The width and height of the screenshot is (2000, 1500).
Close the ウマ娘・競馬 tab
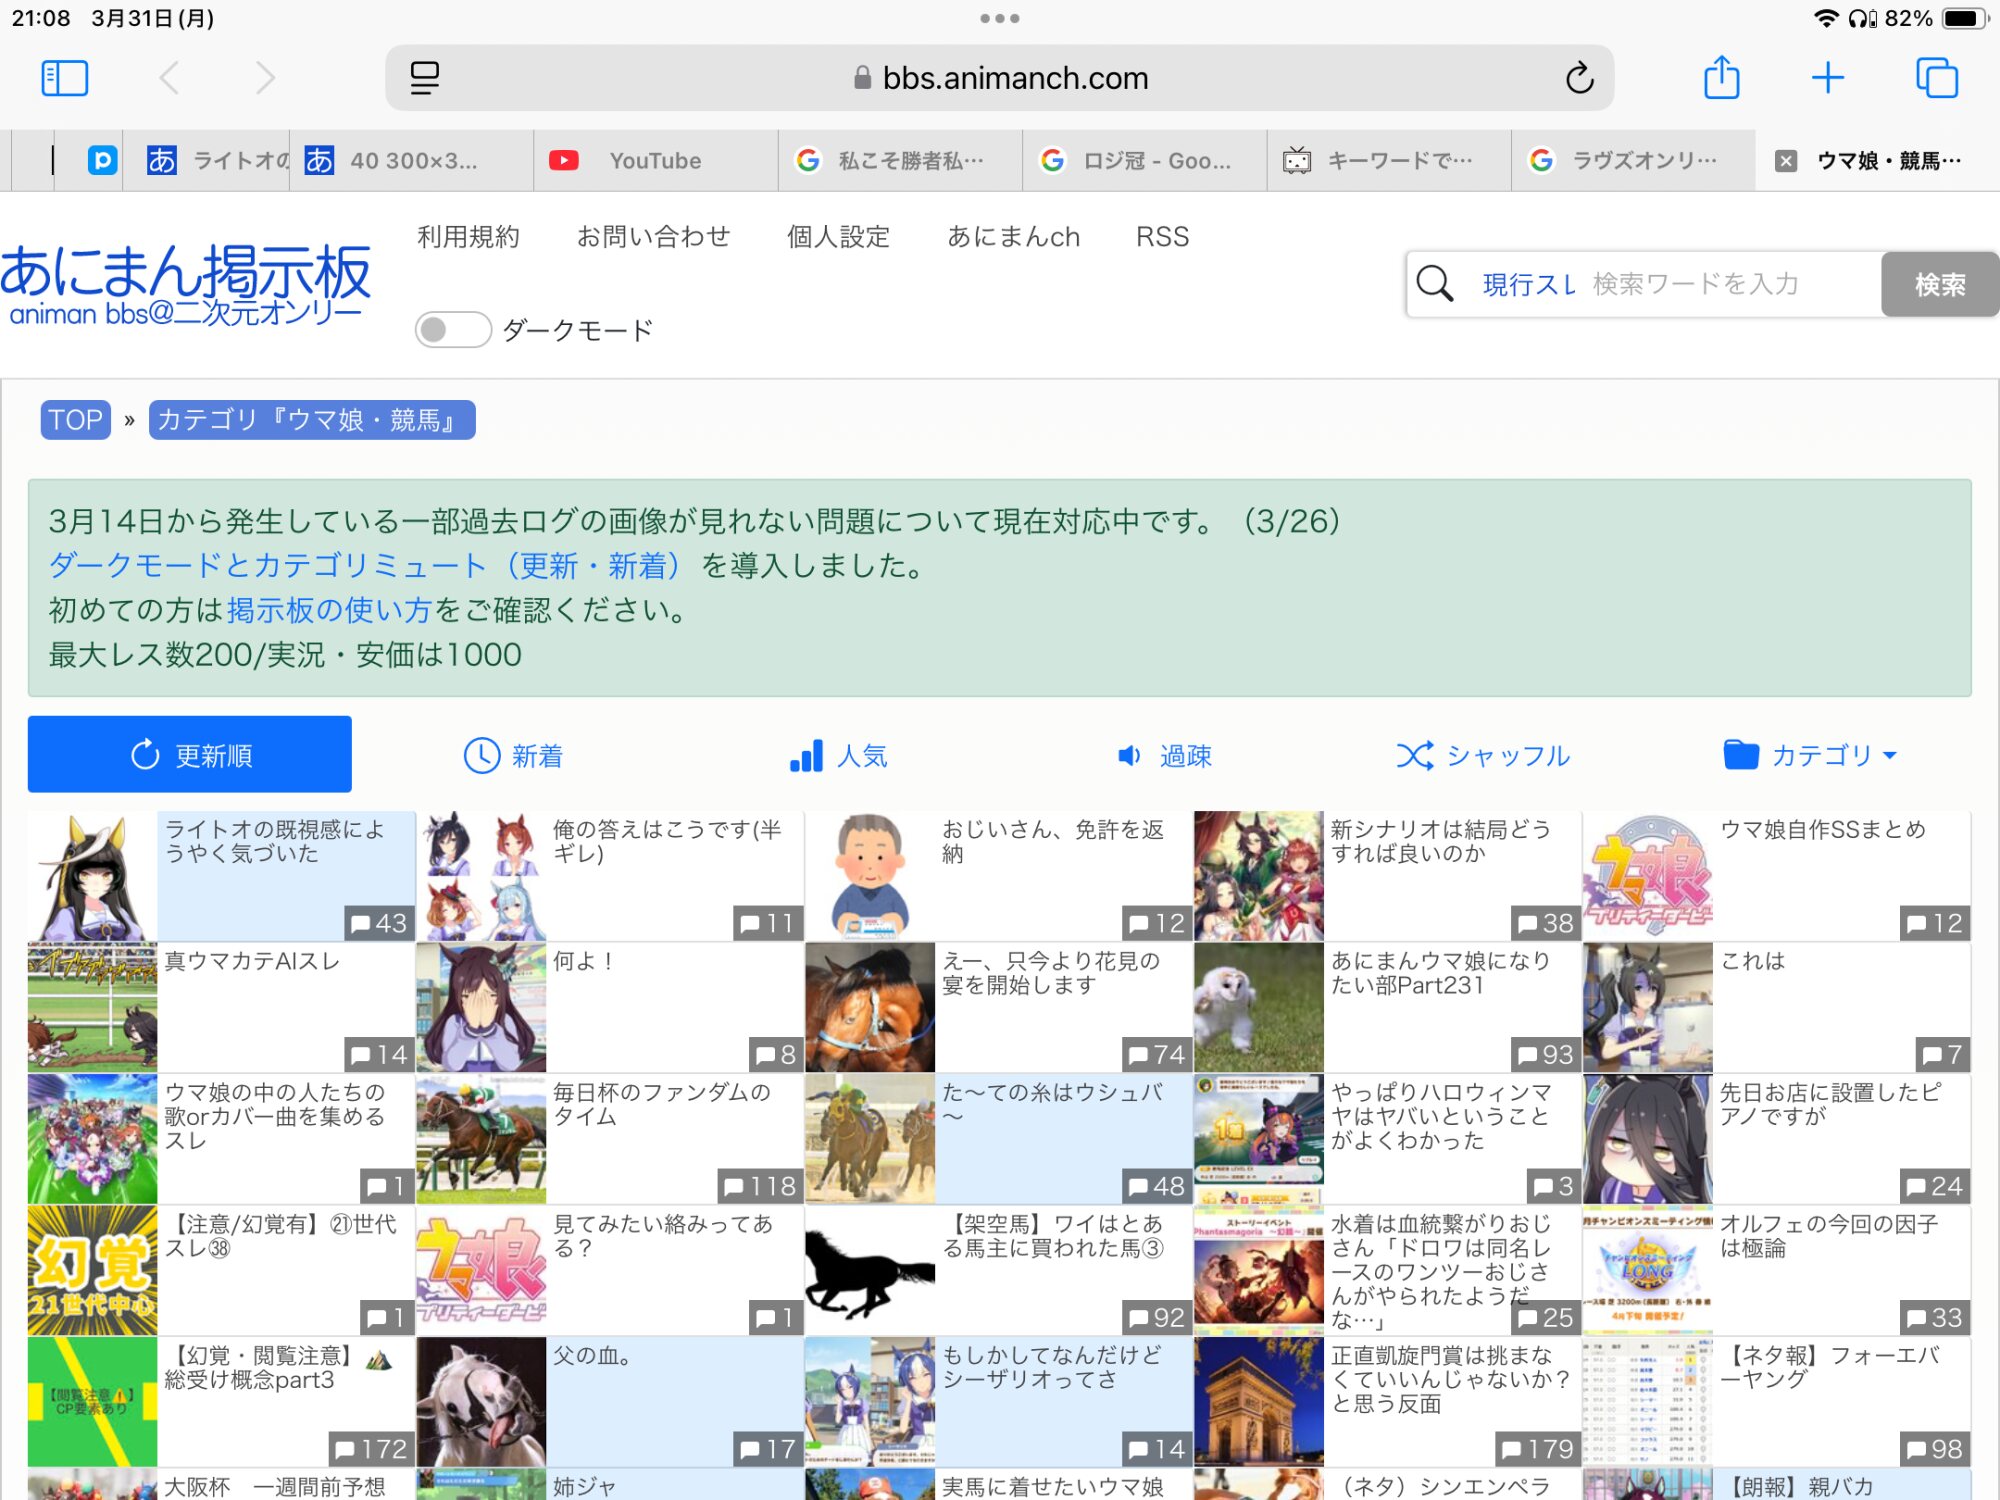point(1786,161)
